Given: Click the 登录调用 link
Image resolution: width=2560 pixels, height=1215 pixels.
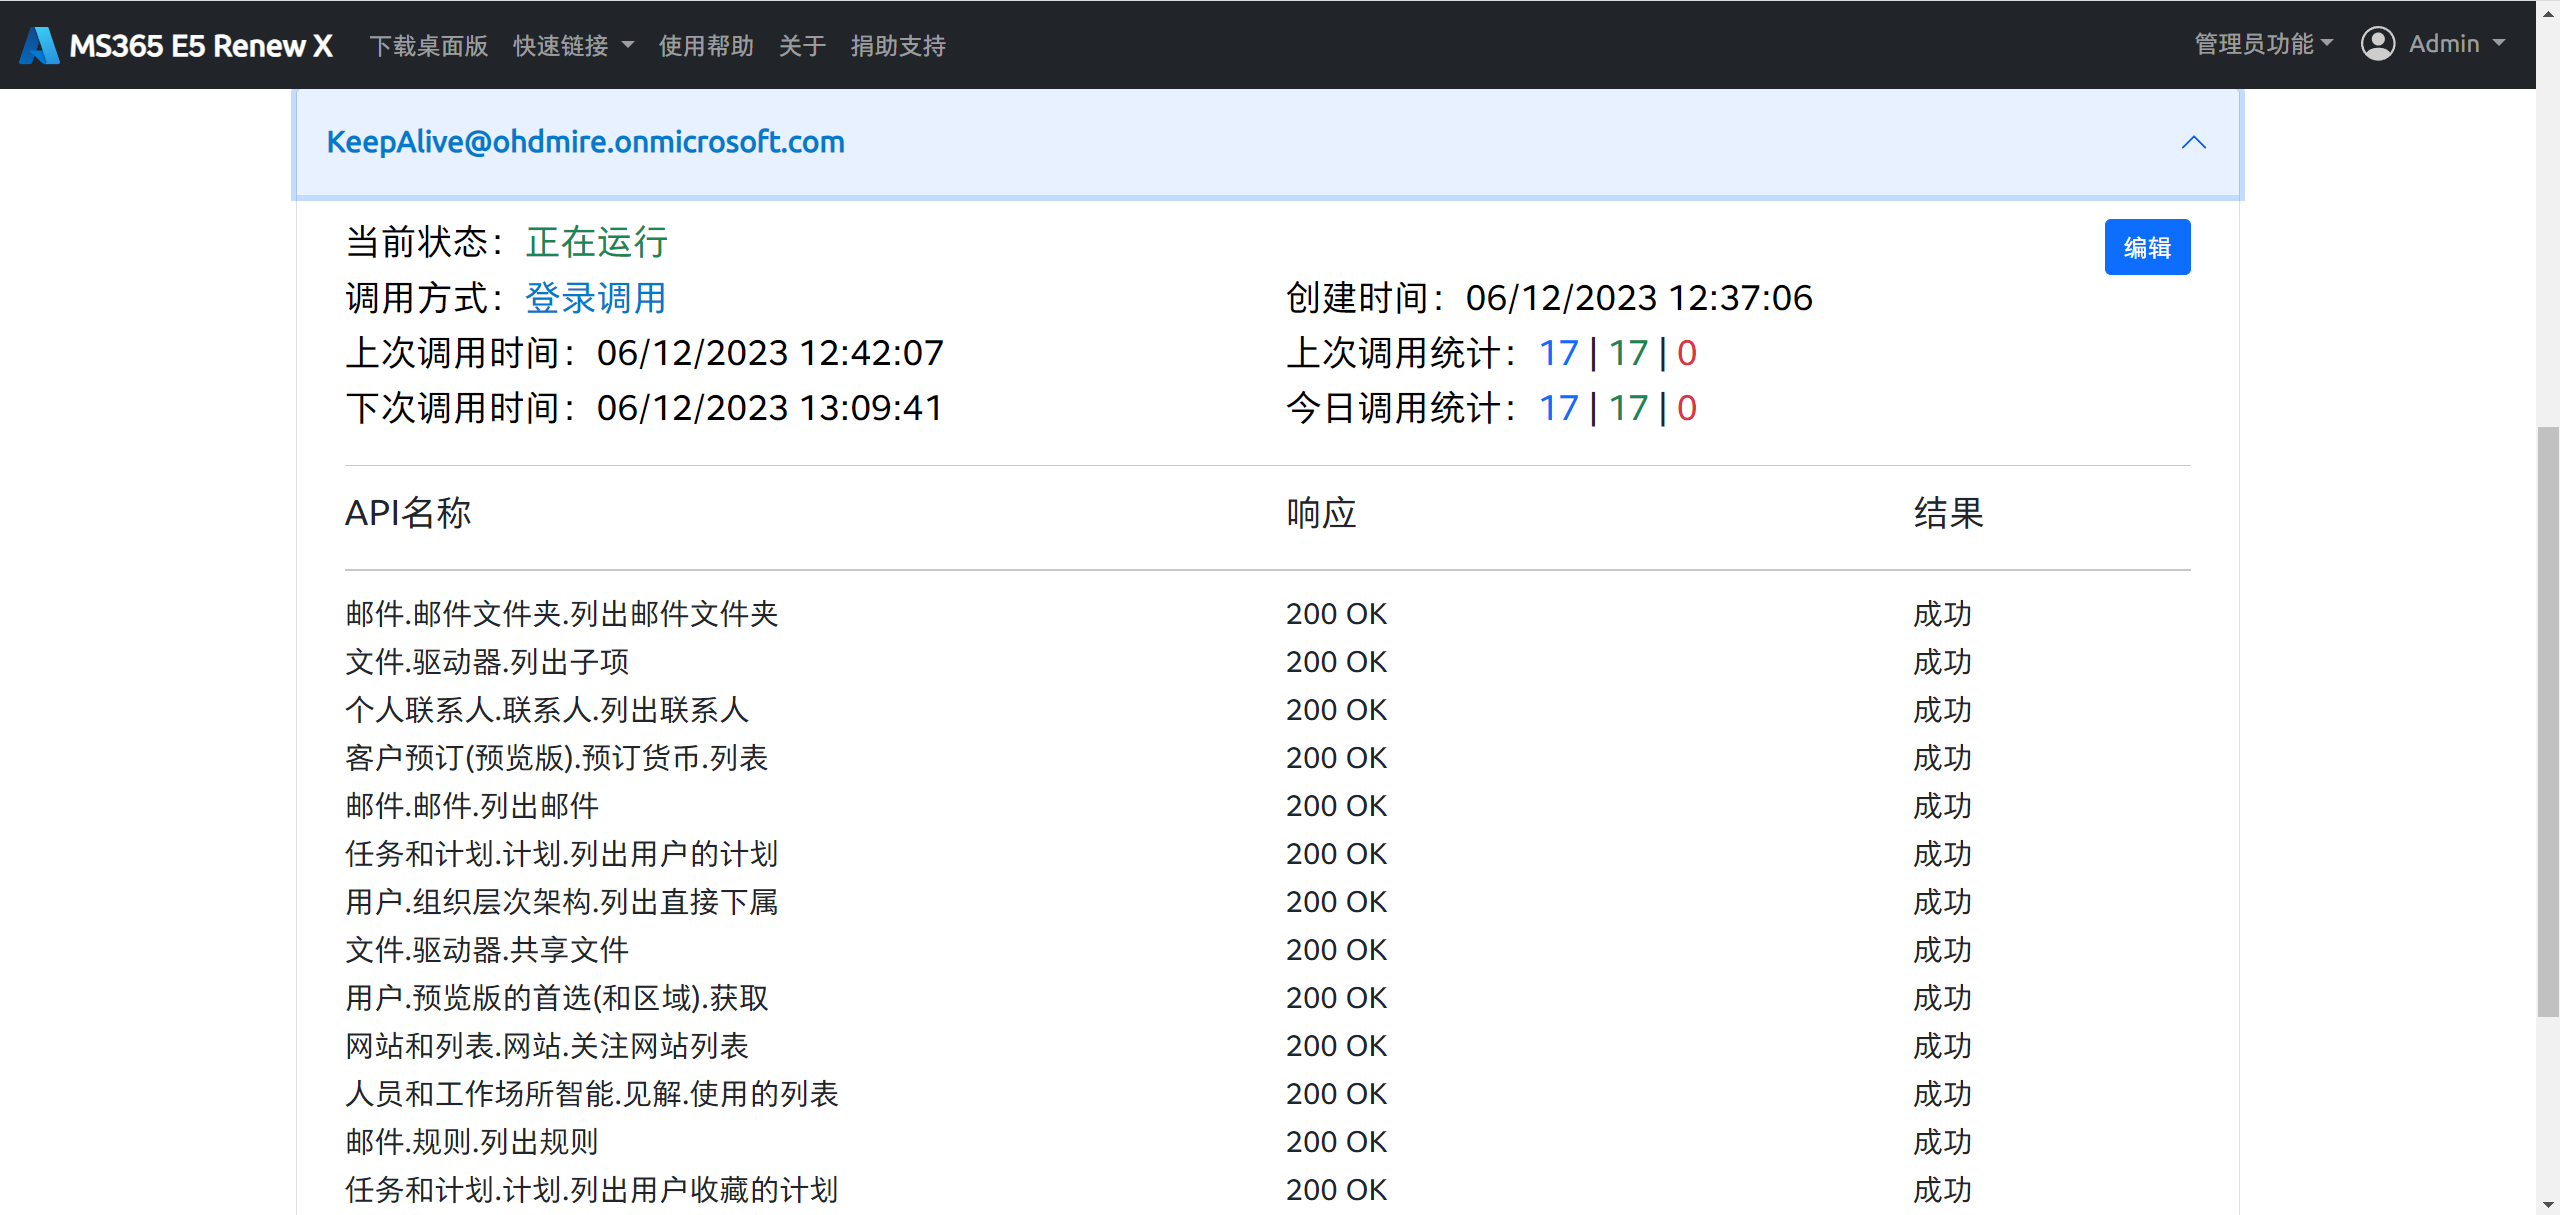Looking at the screenshot, I should click(x=596, y=297).
